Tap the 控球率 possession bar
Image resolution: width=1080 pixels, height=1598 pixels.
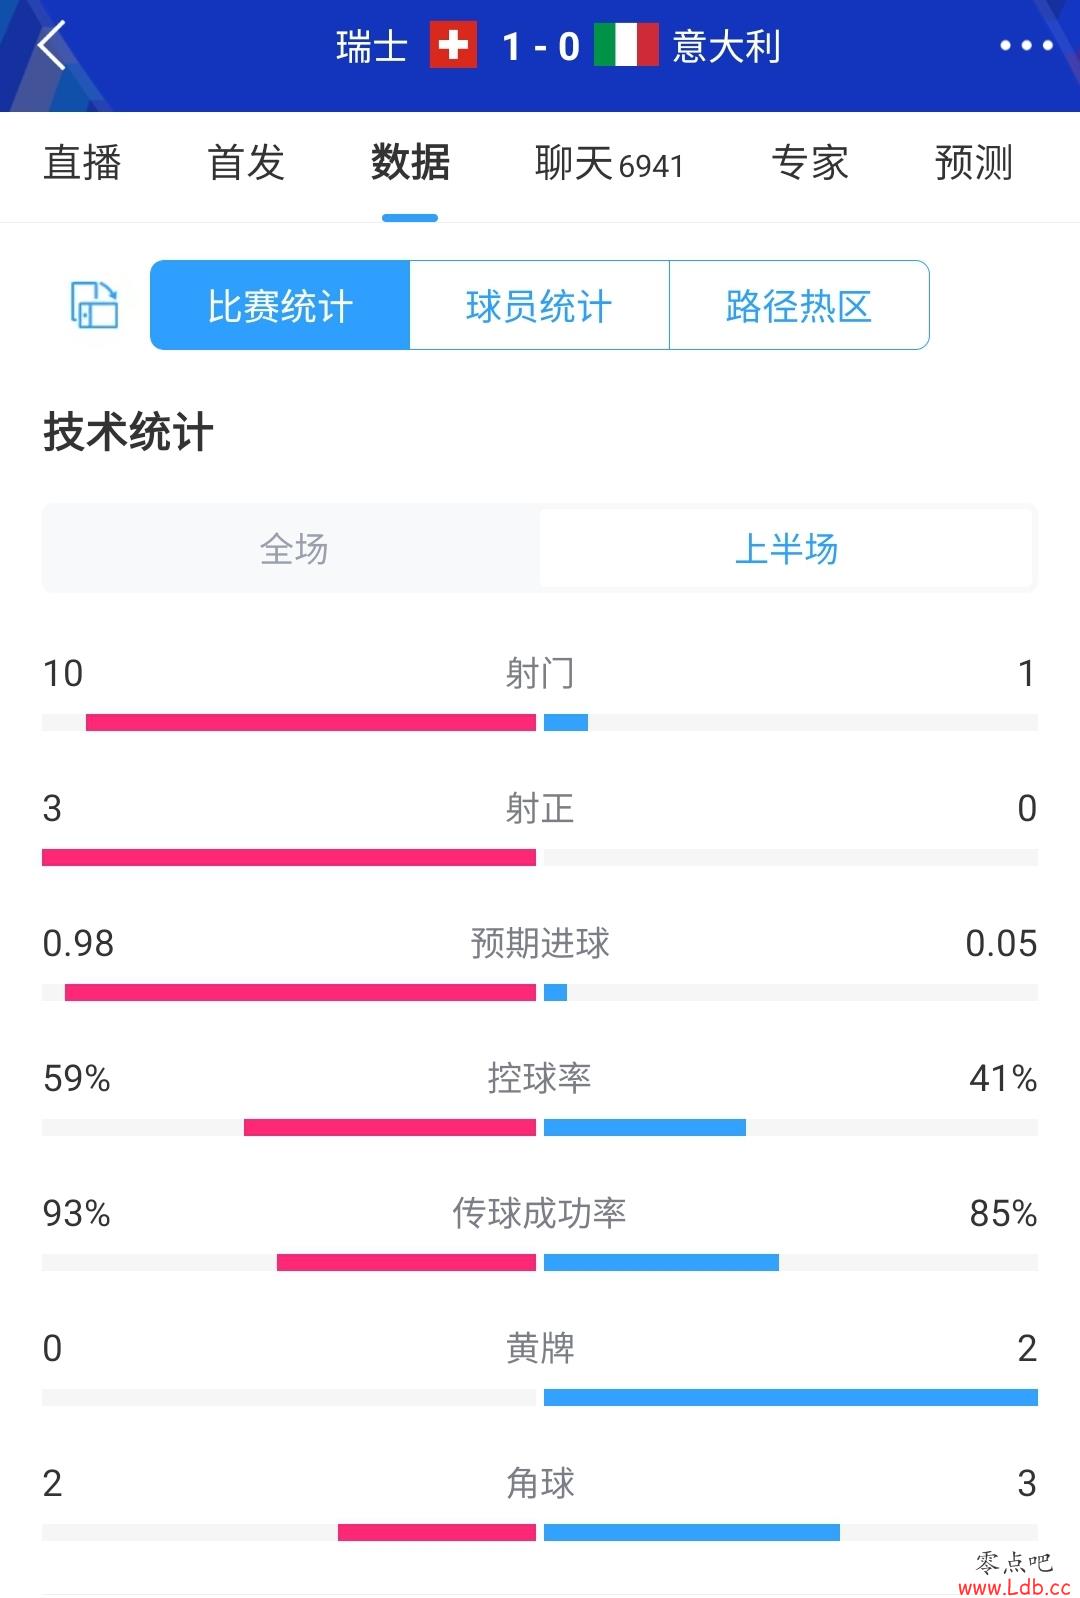tap(540, 1127)
